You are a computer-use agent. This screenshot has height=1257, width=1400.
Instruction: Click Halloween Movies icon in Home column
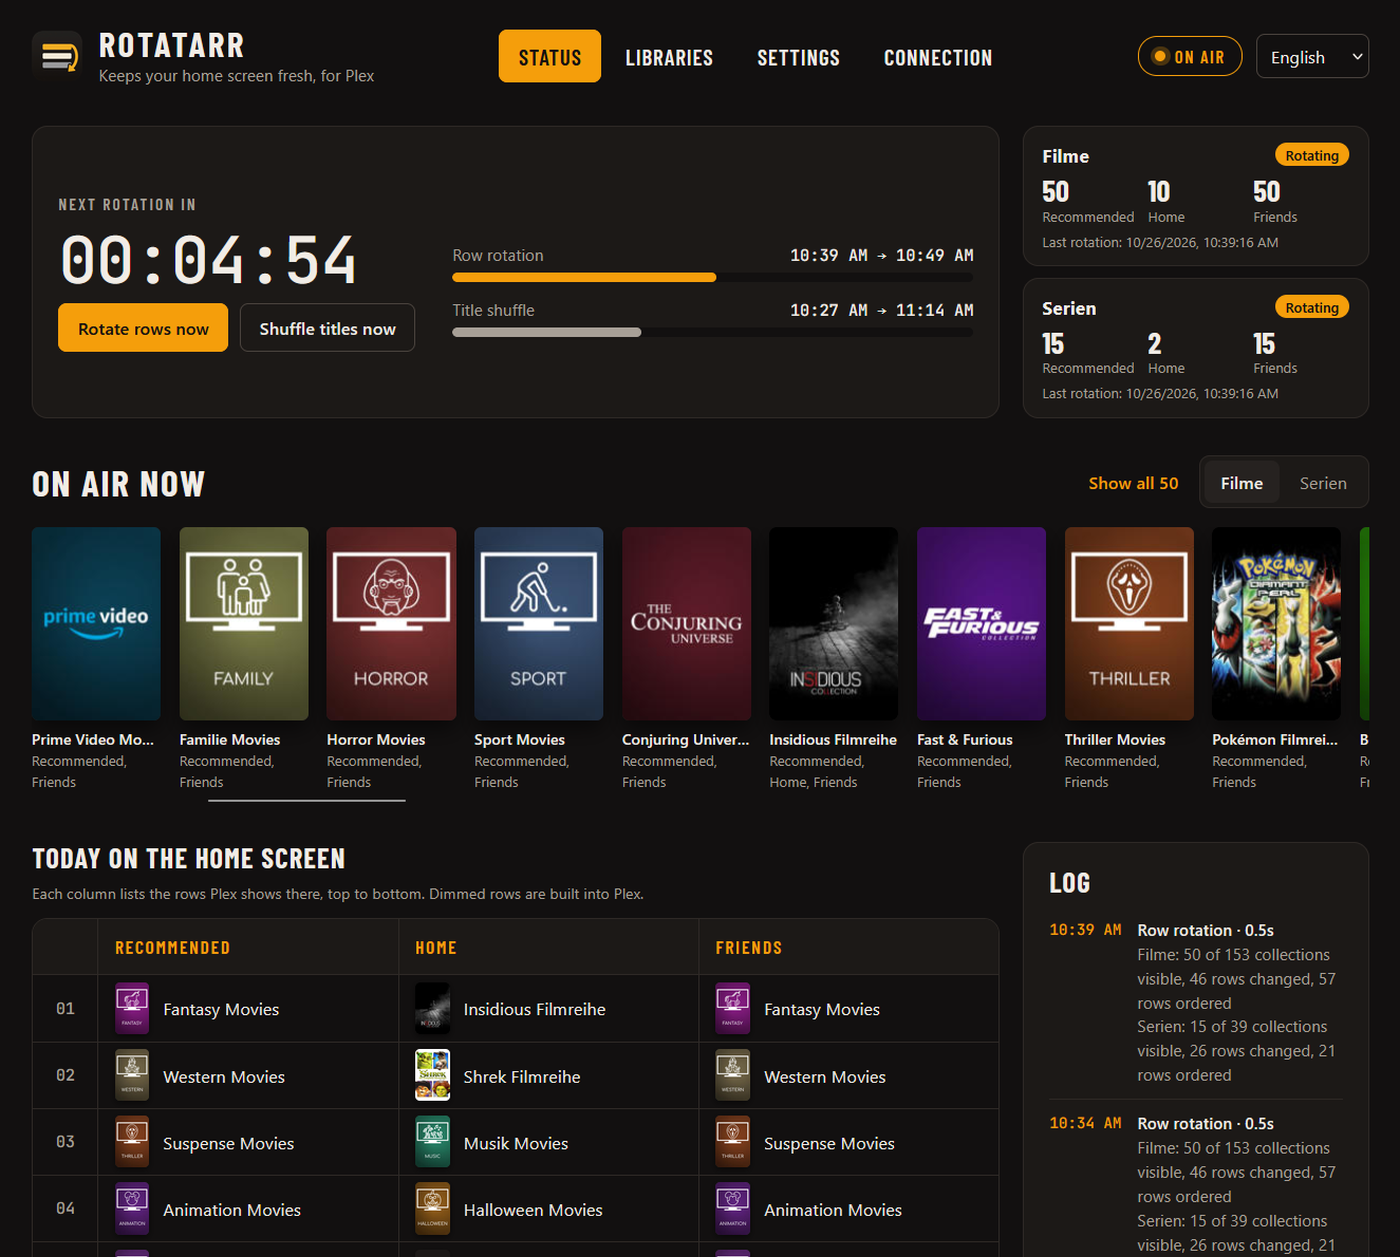tap(432, 1209)
